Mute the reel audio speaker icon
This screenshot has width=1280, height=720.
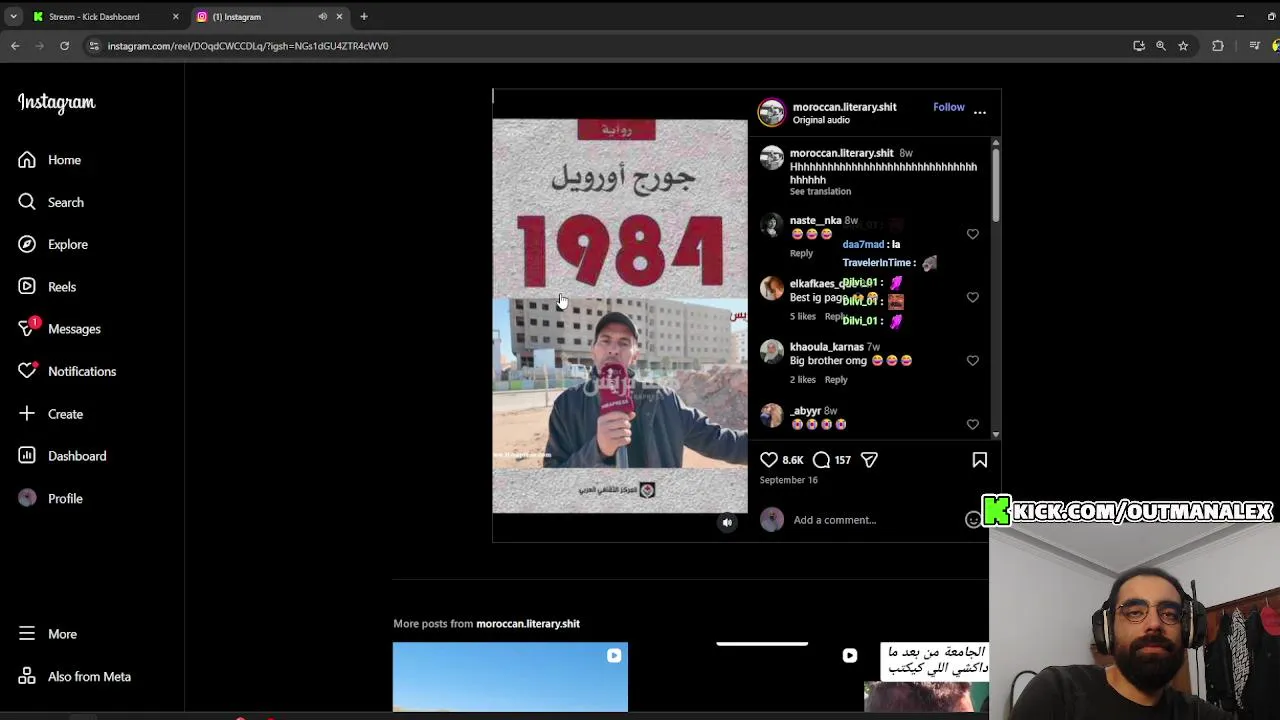pos(728,522)
